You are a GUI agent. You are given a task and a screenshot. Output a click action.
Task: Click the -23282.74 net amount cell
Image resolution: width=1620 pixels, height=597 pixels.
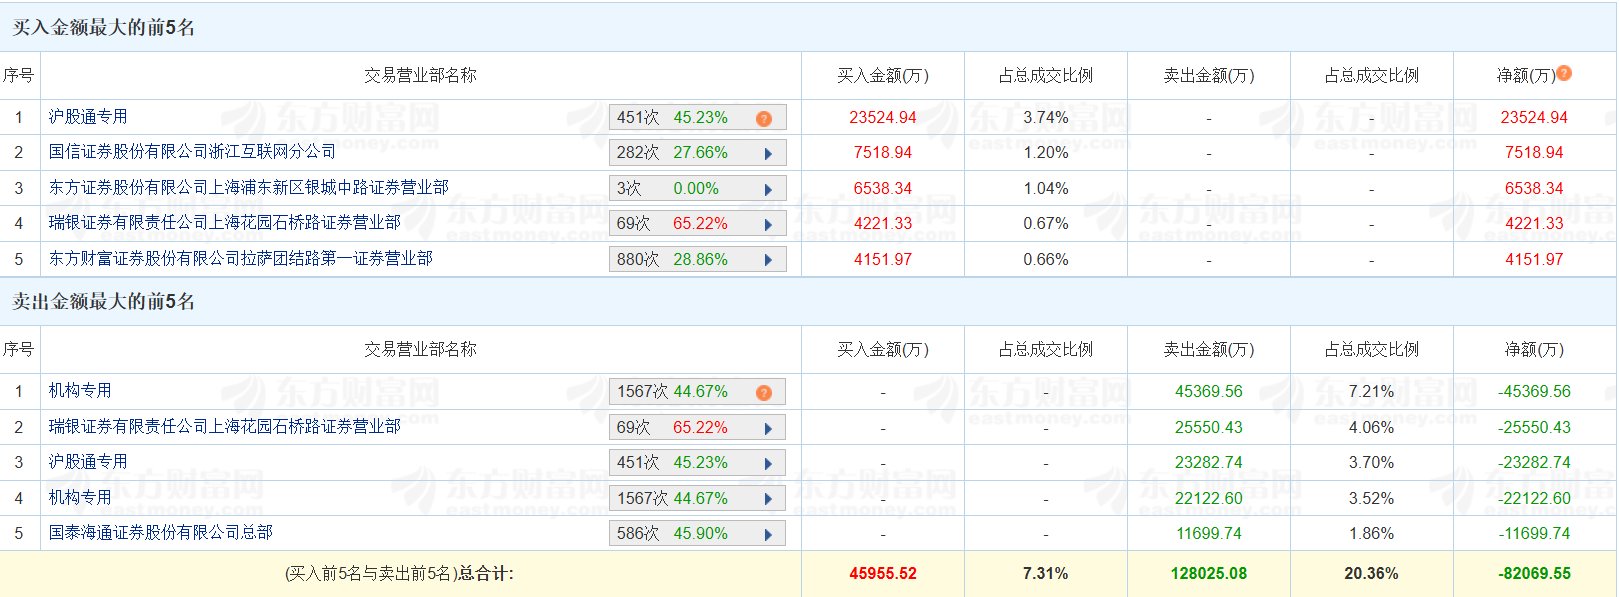[1534, 463]
